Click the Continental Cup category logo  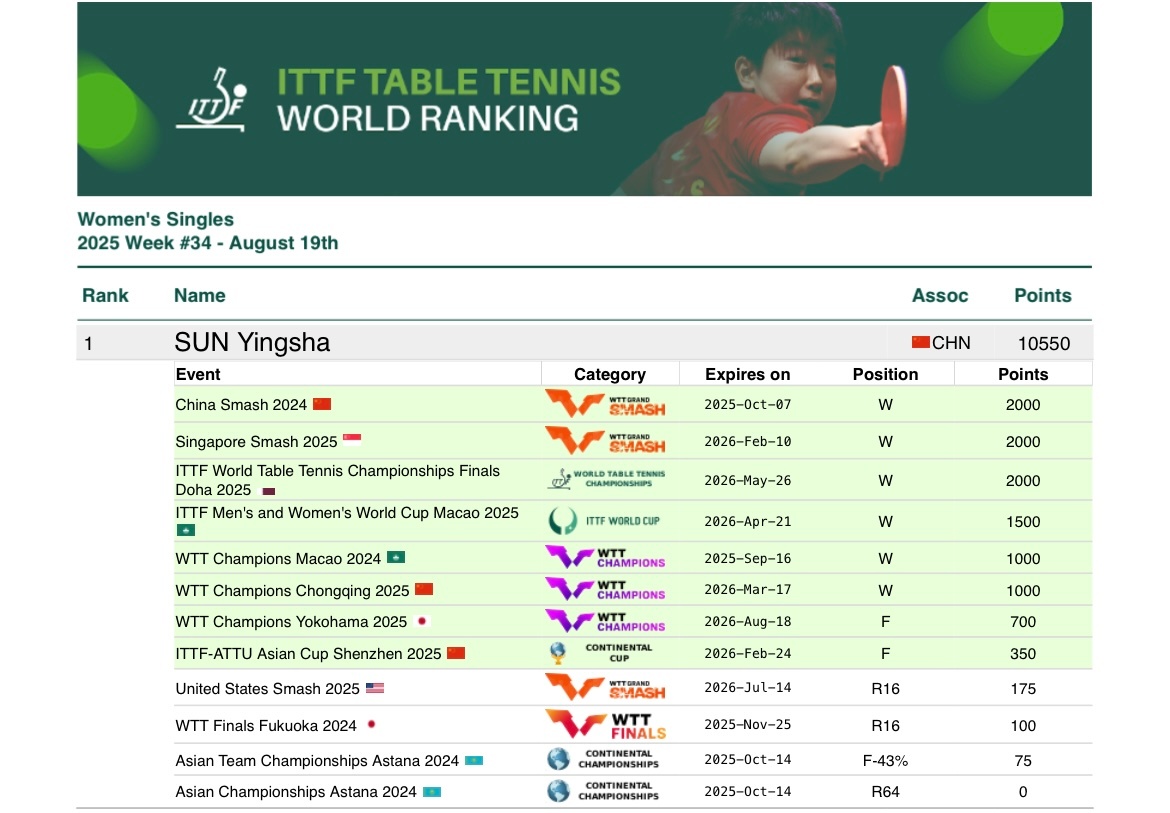point(601,653)
